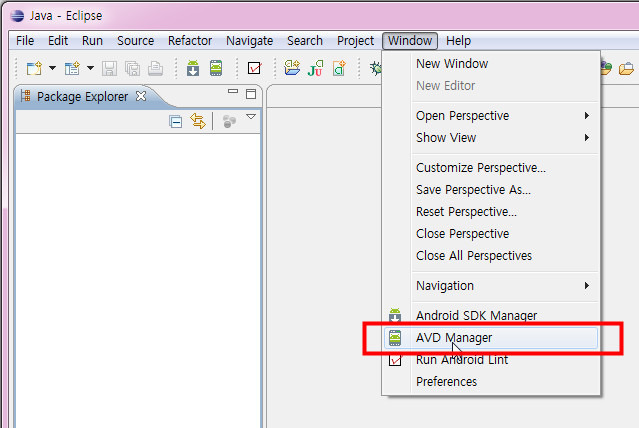Choose Close Perspective menu entry
639x428 pixels.
click(491, 234)
